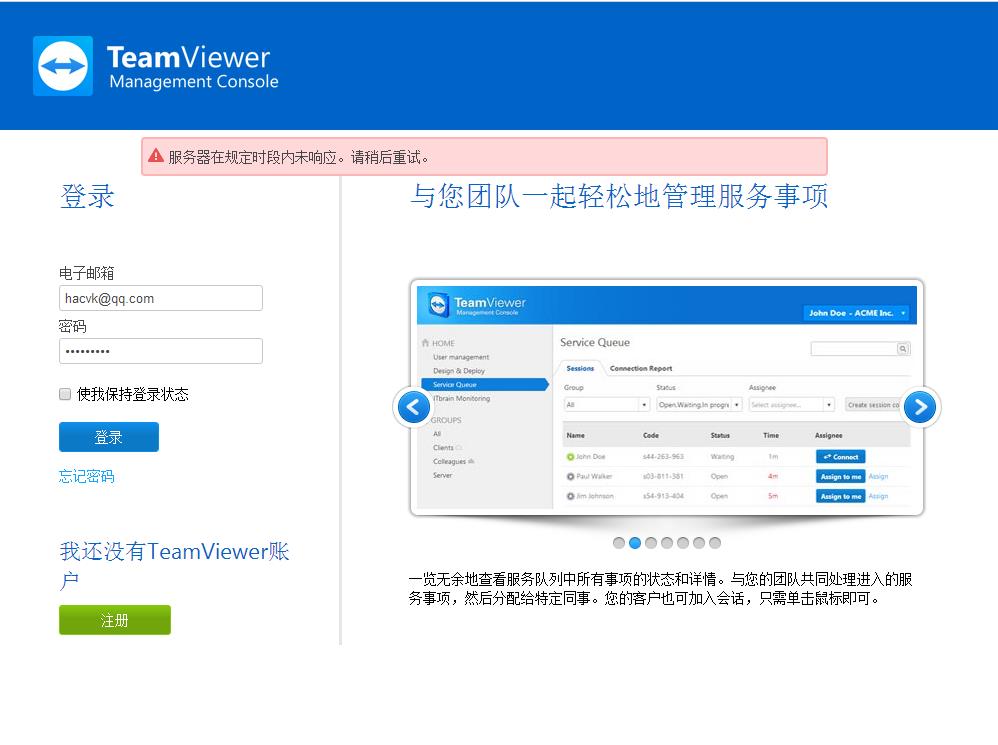Click the 与您团队一起轻松地管理服务事项 headline
Screen dimensions: 998x745
[x=619, y=196]
